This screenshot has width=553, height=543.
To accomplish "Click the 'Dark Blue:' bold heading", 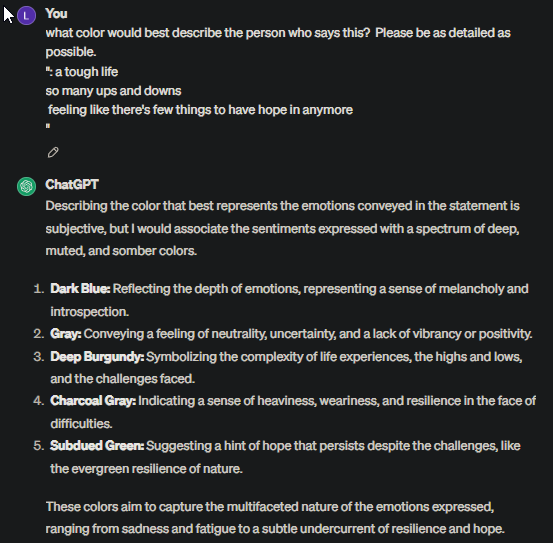I will (x=80, y=289).
